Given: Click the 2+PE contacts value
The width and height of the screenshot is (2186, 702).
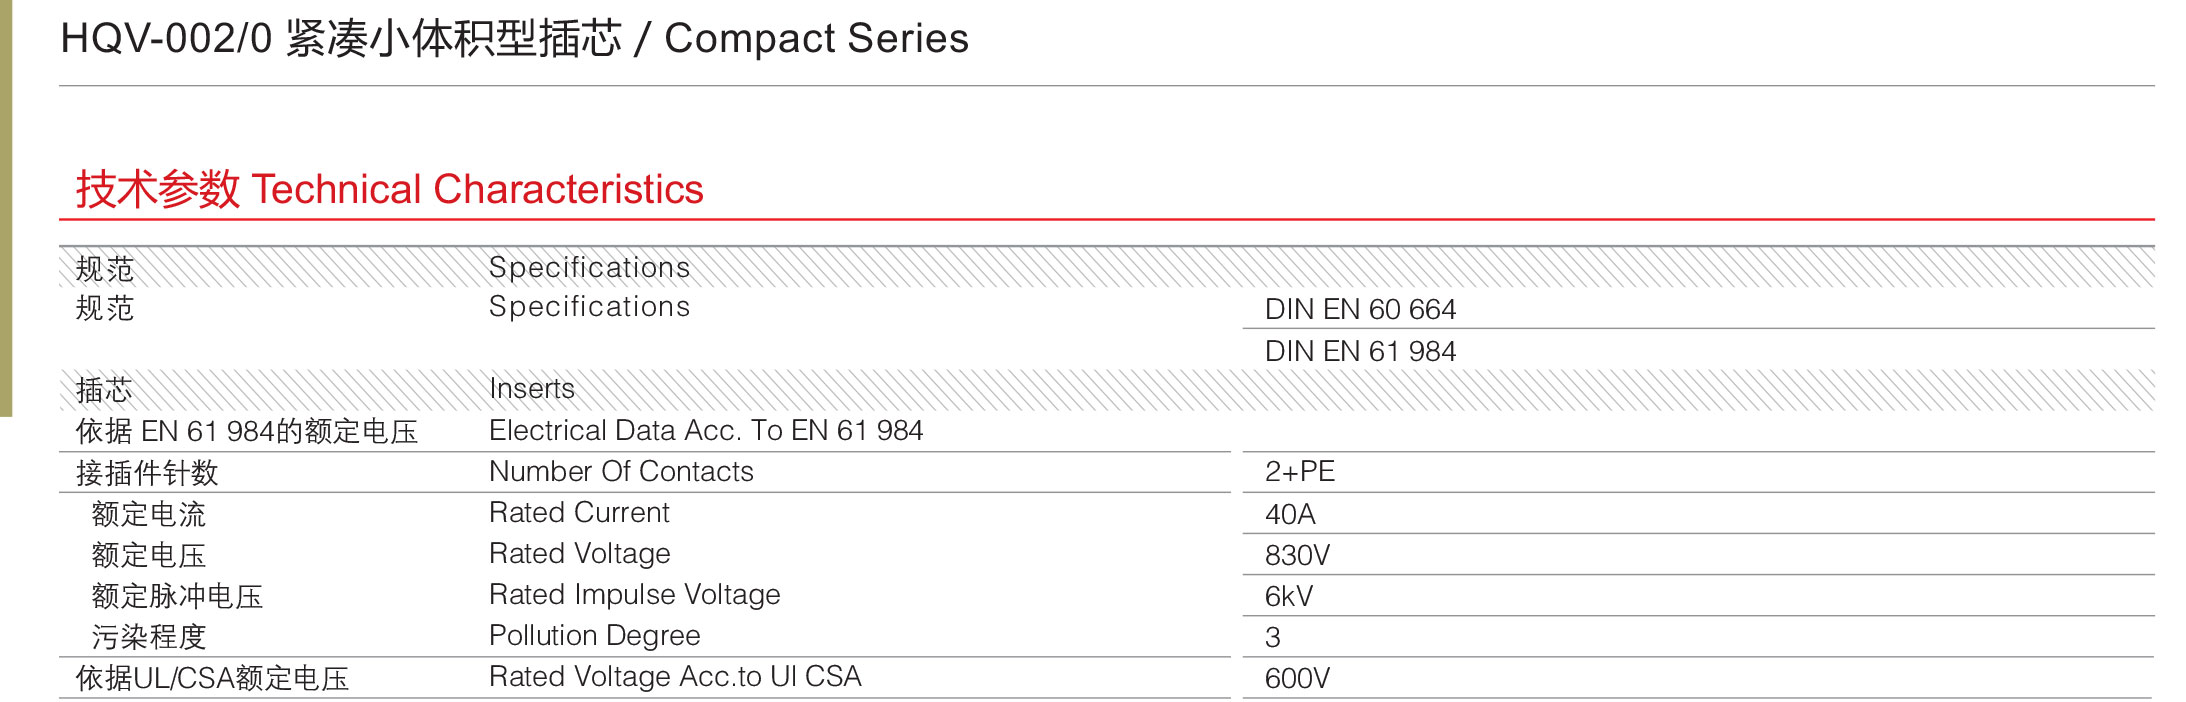Looking at the screenshot, I should pos(1300,472).
